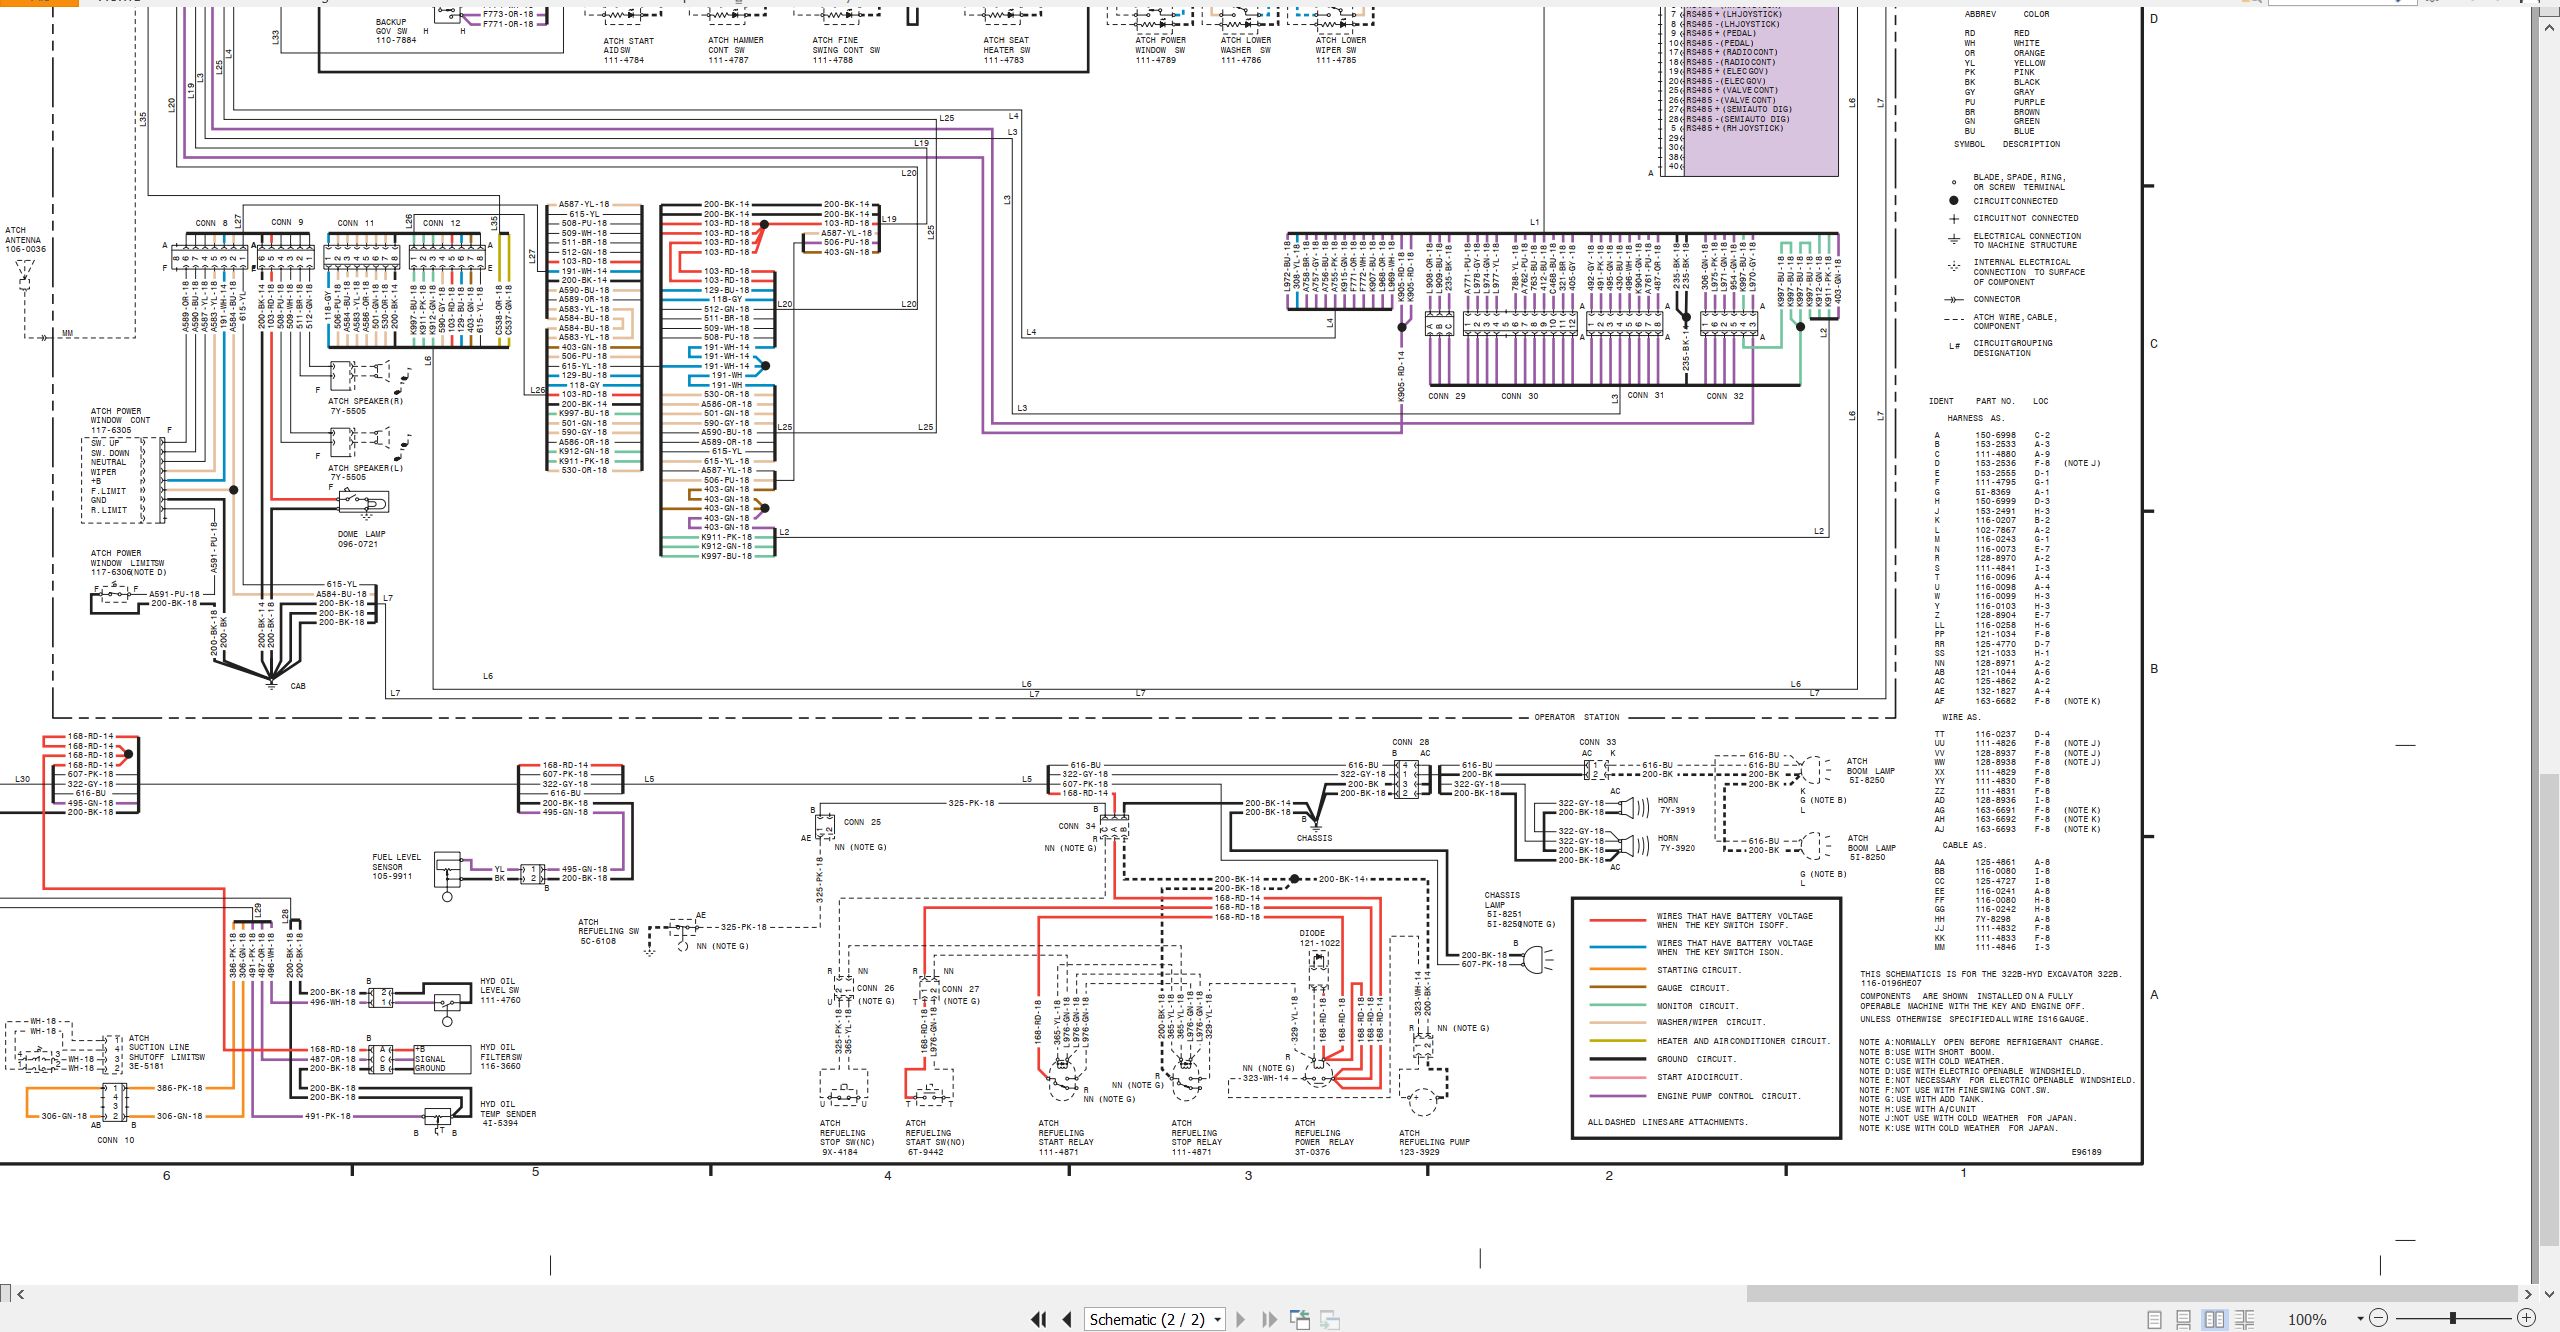The image size is (2560, 1332).
Task: Zoom in with the plus button
Action: click(2526, 1318)
